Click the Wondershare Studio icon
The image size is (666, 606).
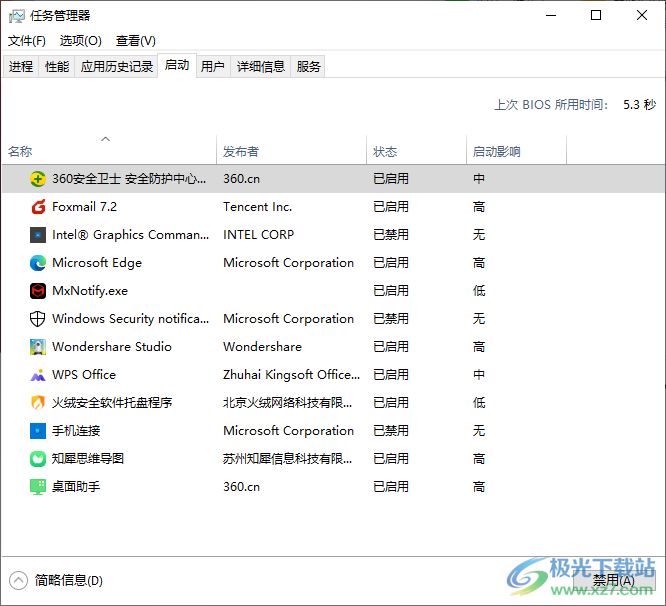pyautogui.click(x=38, y=347)
